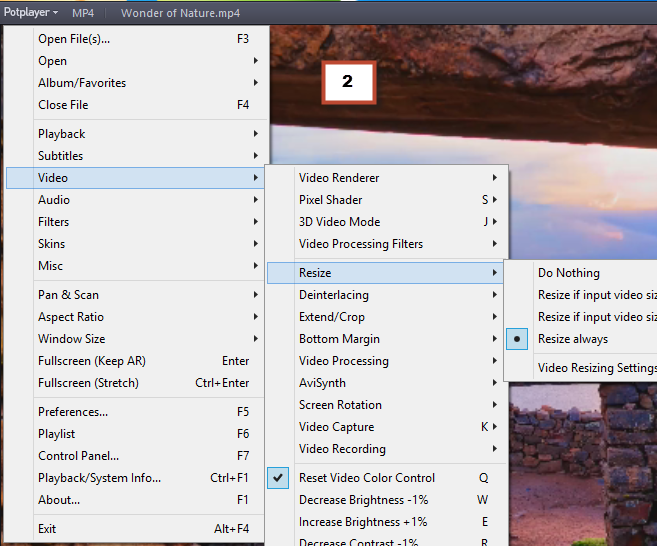This screenshot has height=546, width=657.
Task: Click the MP4 format label in title bar
Action: pos(83,13)
